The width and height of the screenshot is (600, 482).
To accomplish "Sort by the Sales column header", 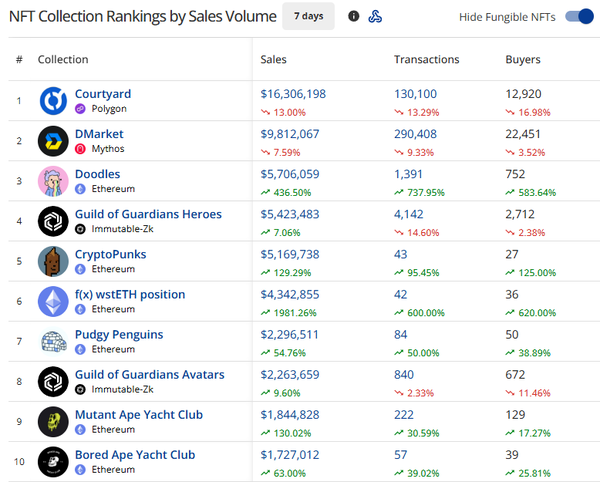I will click(x=274, y=59).
